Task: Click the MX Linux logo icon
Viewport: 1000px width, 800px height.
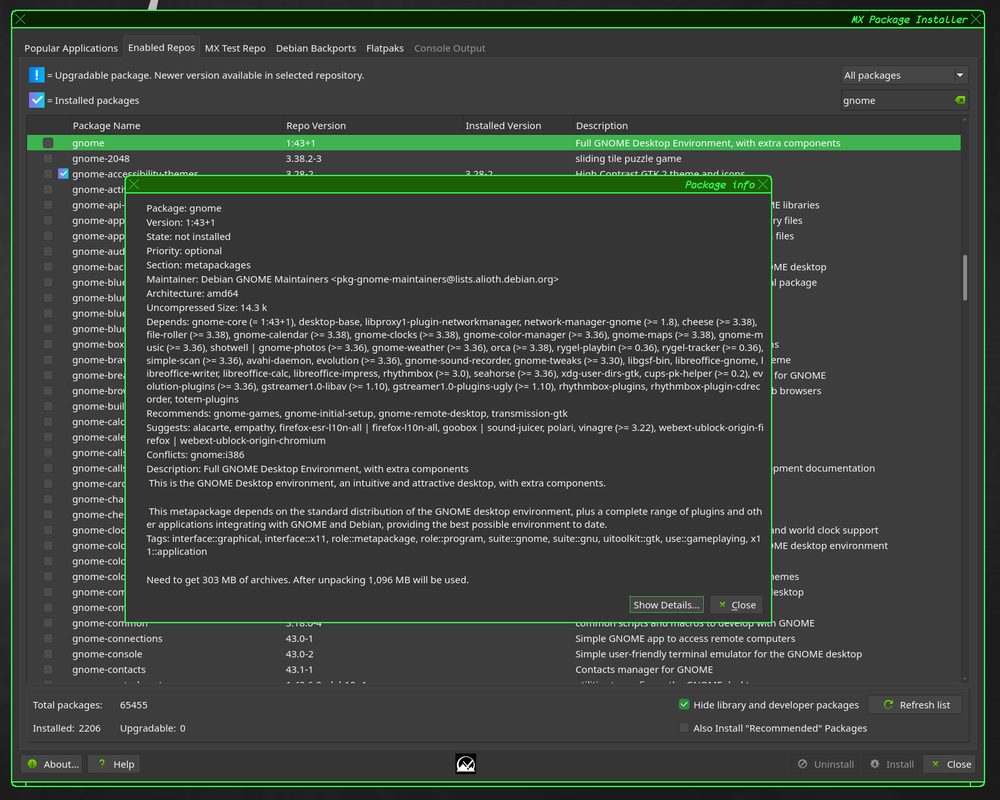Action: 466,764
